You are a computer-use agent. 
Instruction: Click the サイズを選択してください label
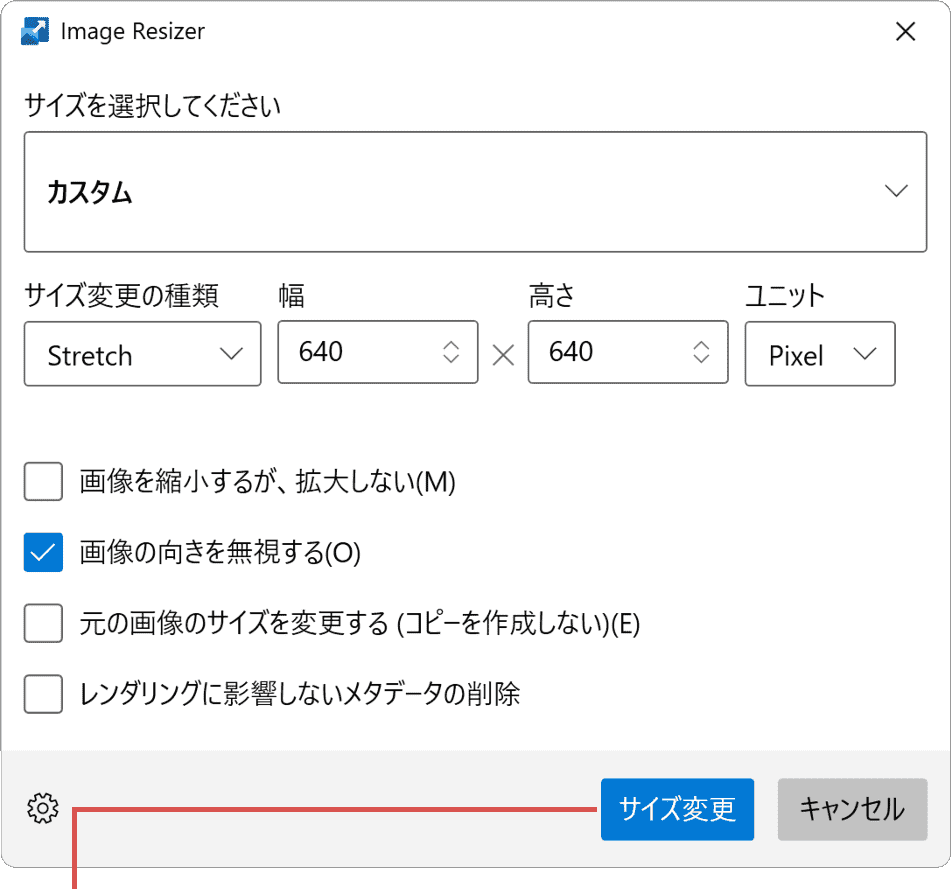pos(152,106)
